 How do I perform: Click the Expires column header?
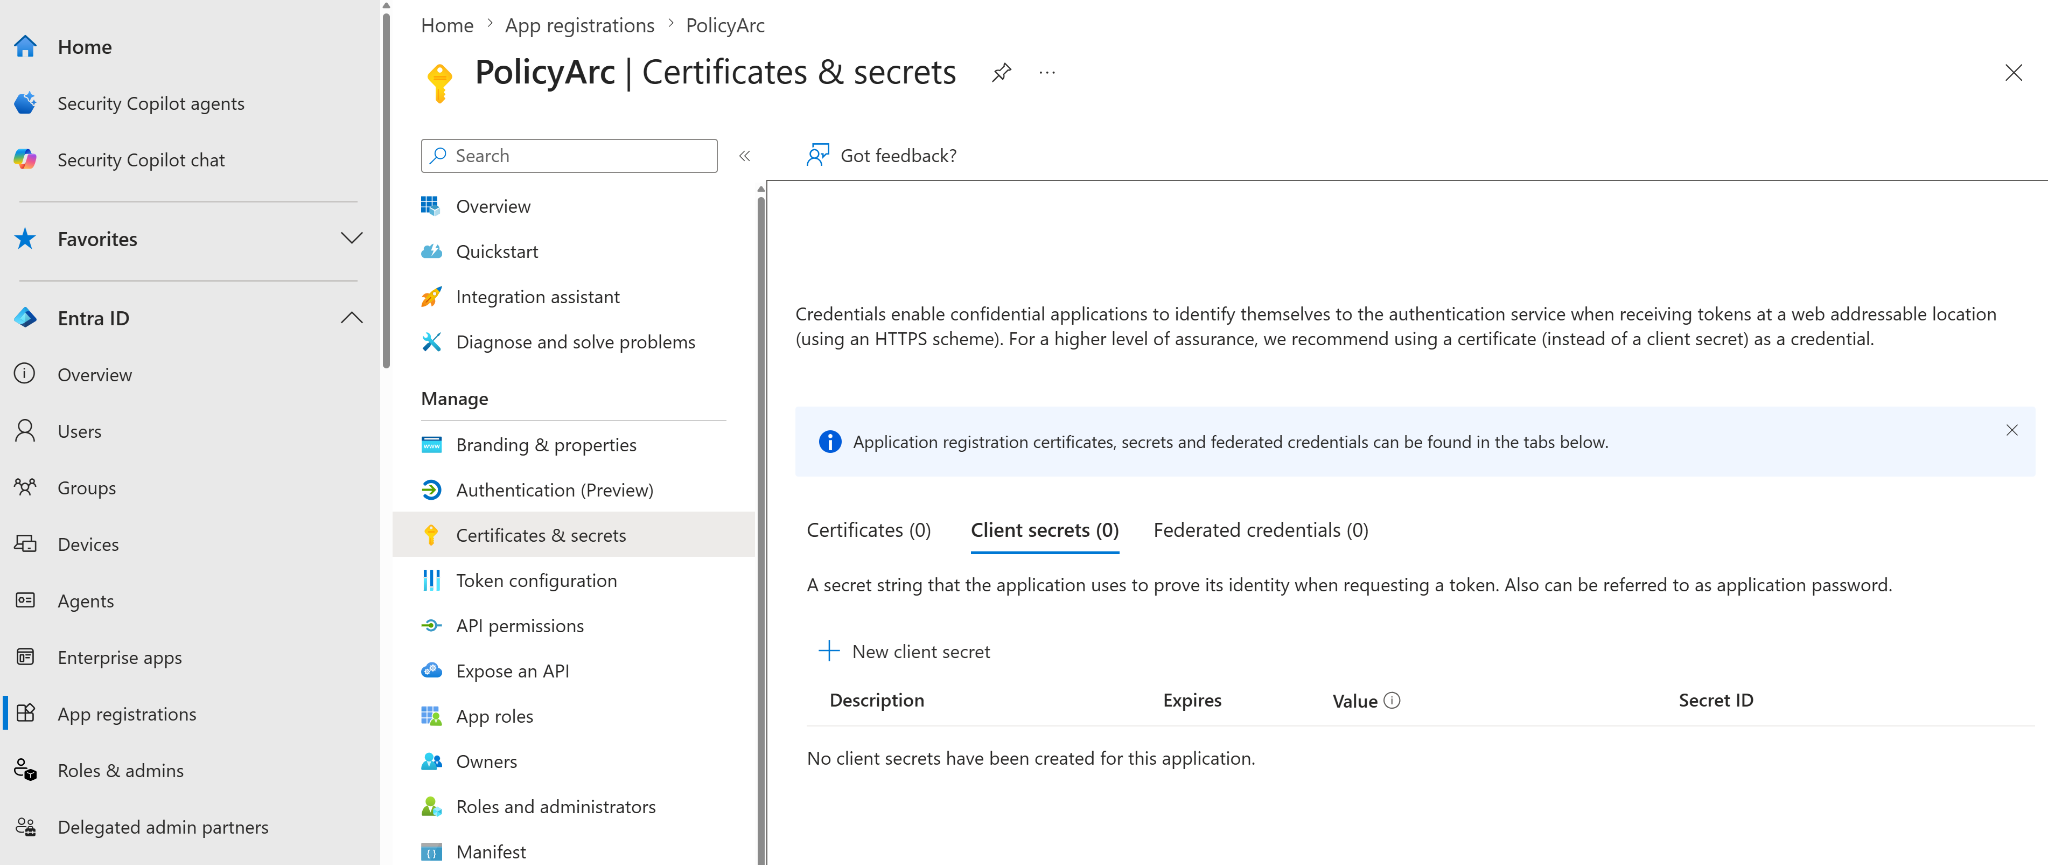coord(1192,700)
